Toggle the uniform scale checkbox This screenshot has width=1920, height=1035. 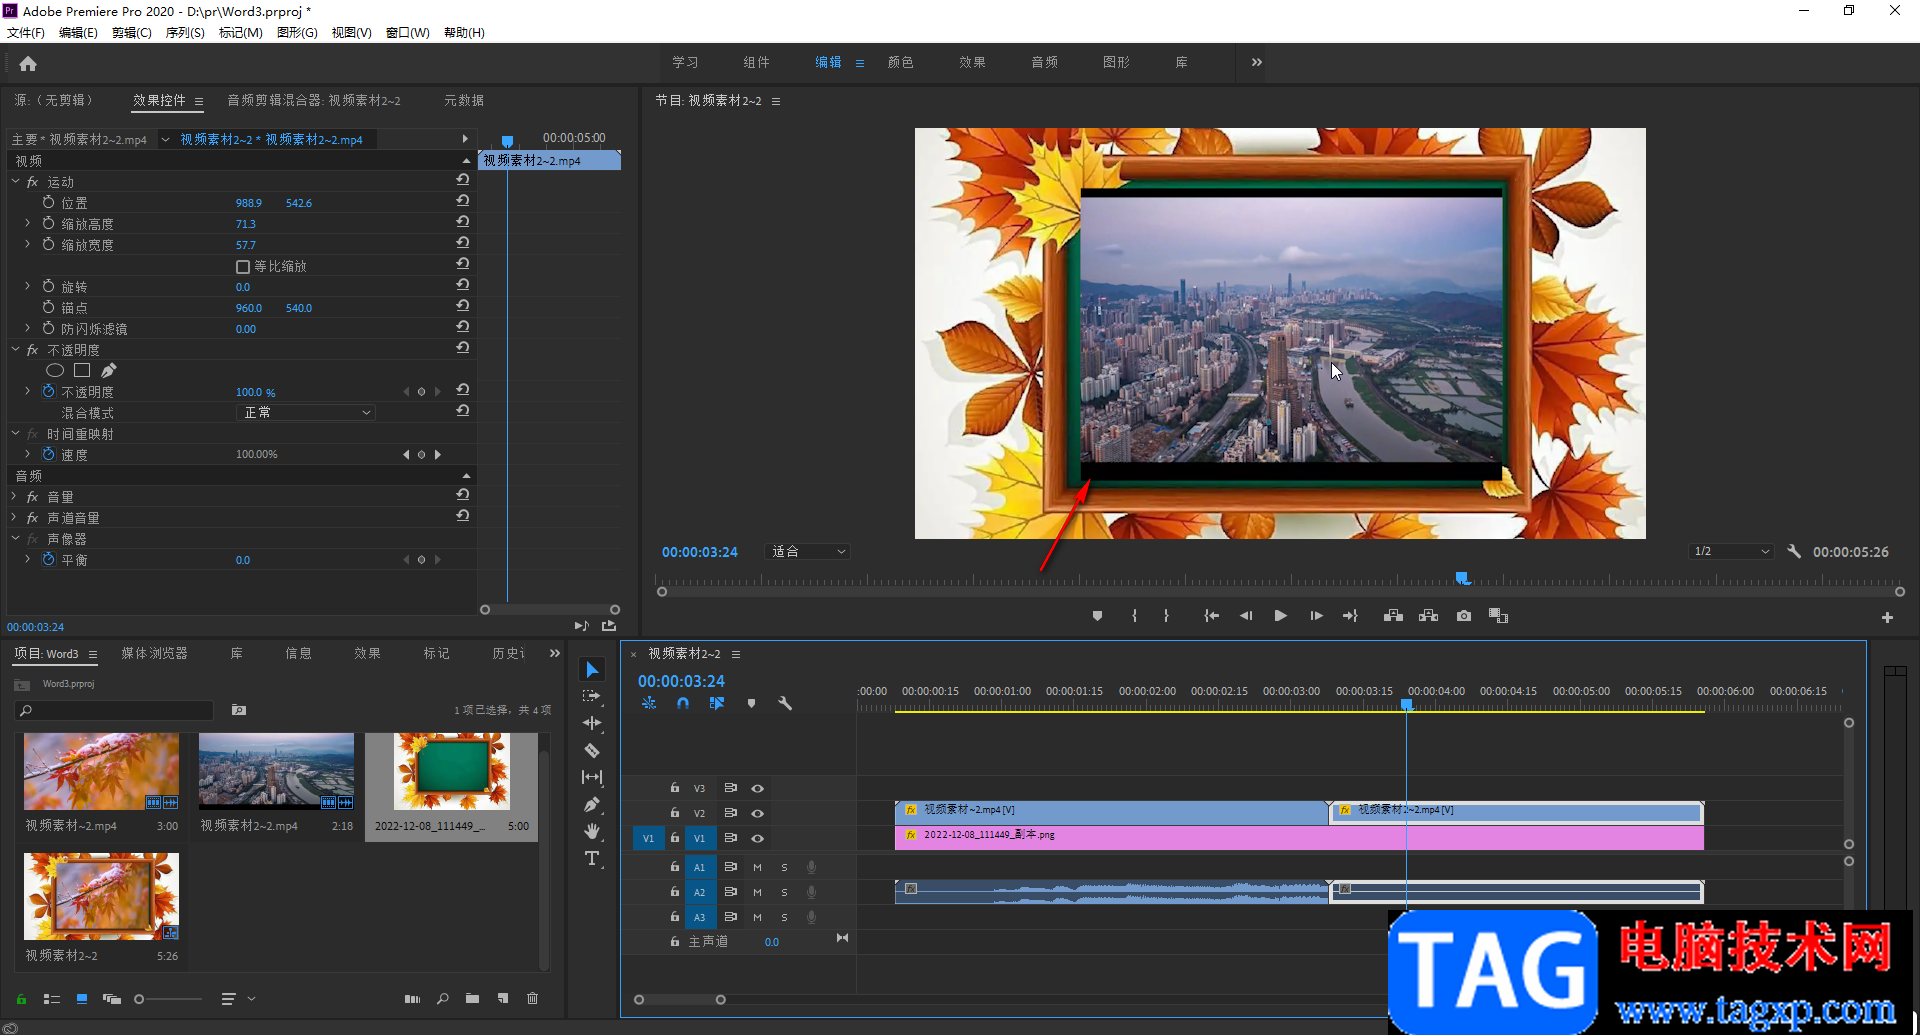click(242, 267)
